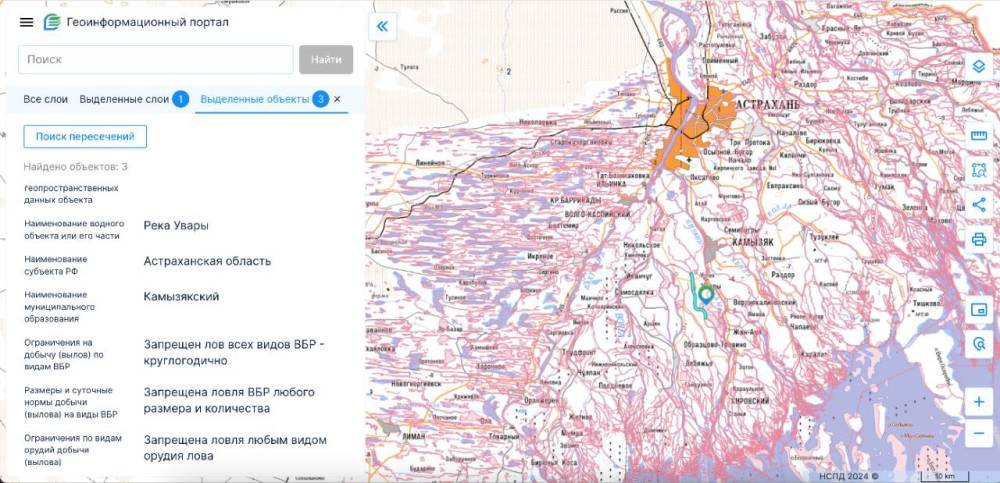Collapse the side panel with double chevron
The width and height of the screenshot is (1000, 483).
(x=383, y=27)
